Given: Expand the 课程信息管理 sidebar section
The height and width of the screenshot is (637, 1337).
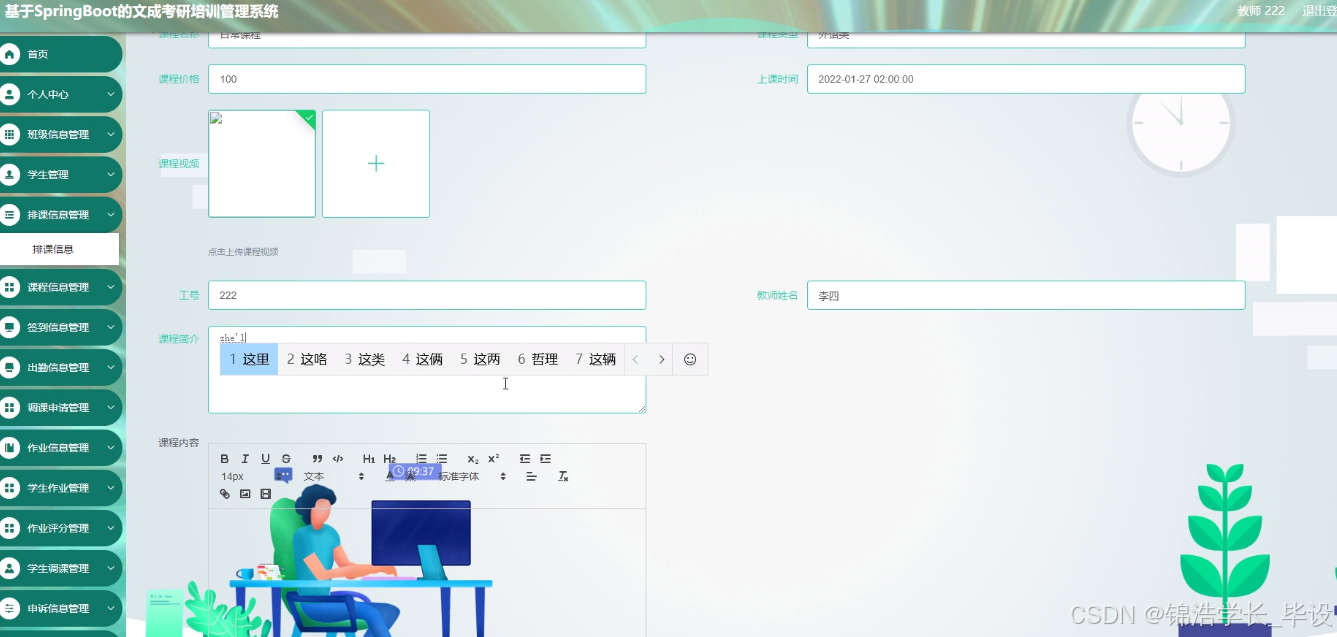Looking at the screenshot, I should [x=62, y=287].
